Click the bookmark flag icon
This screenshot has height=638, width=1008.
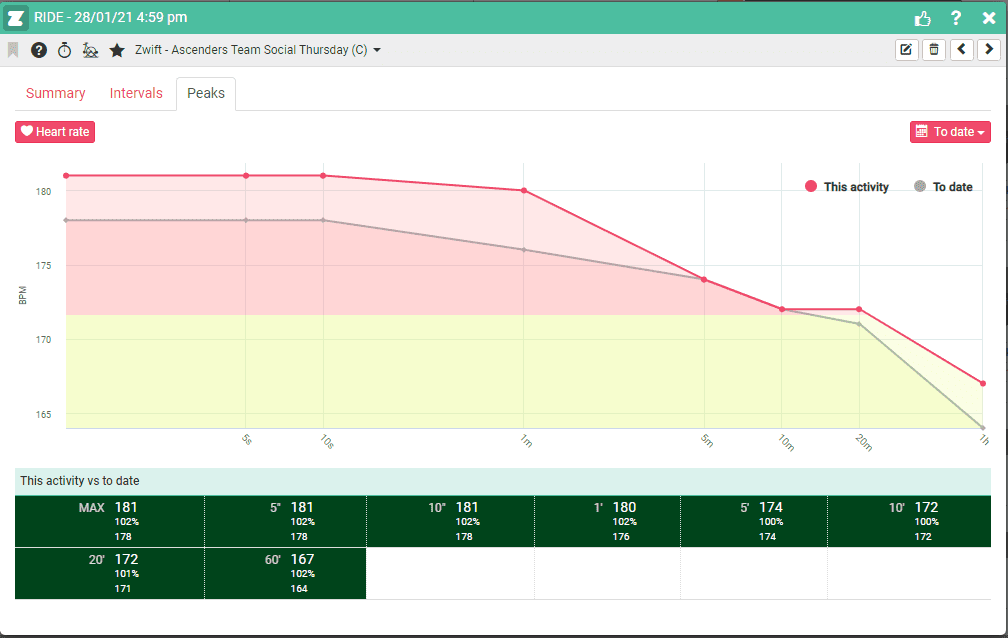pyautogui.click(x=13, y=50)
